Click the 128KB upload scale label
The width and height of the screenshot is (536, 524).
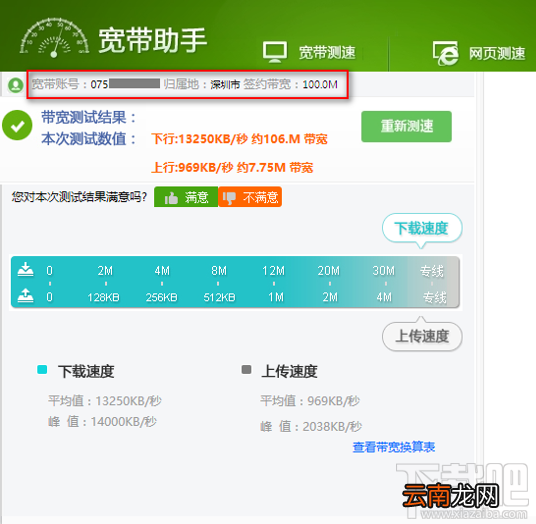click(104, 297)
